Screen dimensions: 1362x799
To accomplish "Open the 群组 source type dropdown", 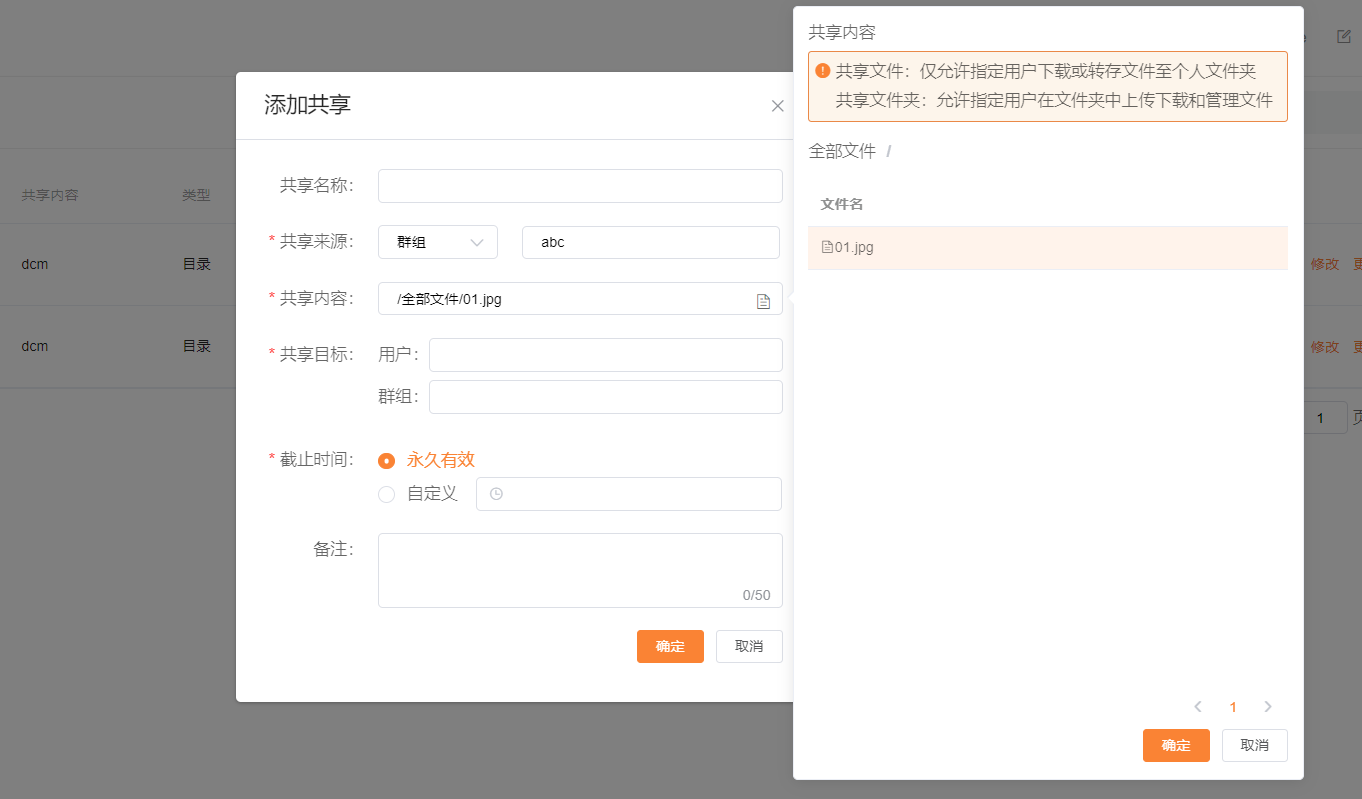I will (438, 242).
